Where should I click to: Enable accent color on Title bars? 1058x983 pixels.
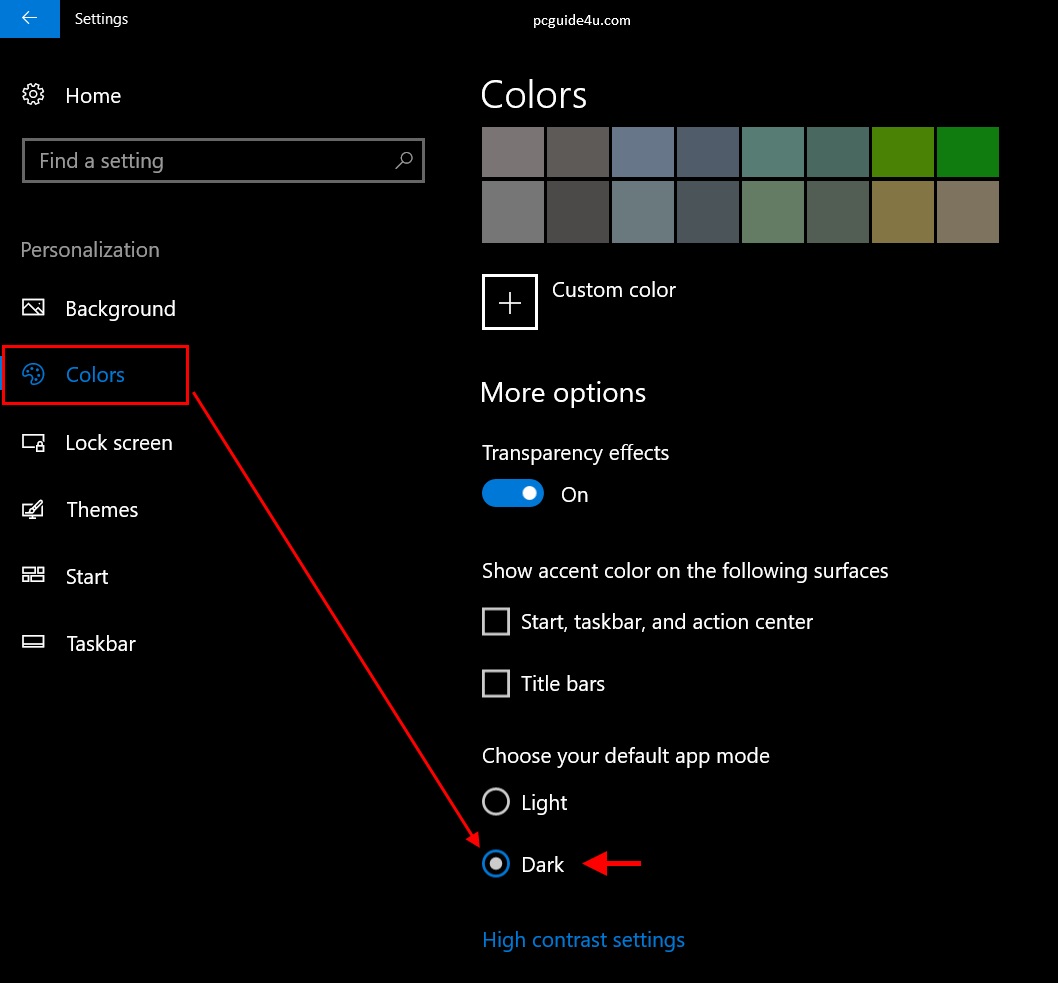tap(496, 684)
